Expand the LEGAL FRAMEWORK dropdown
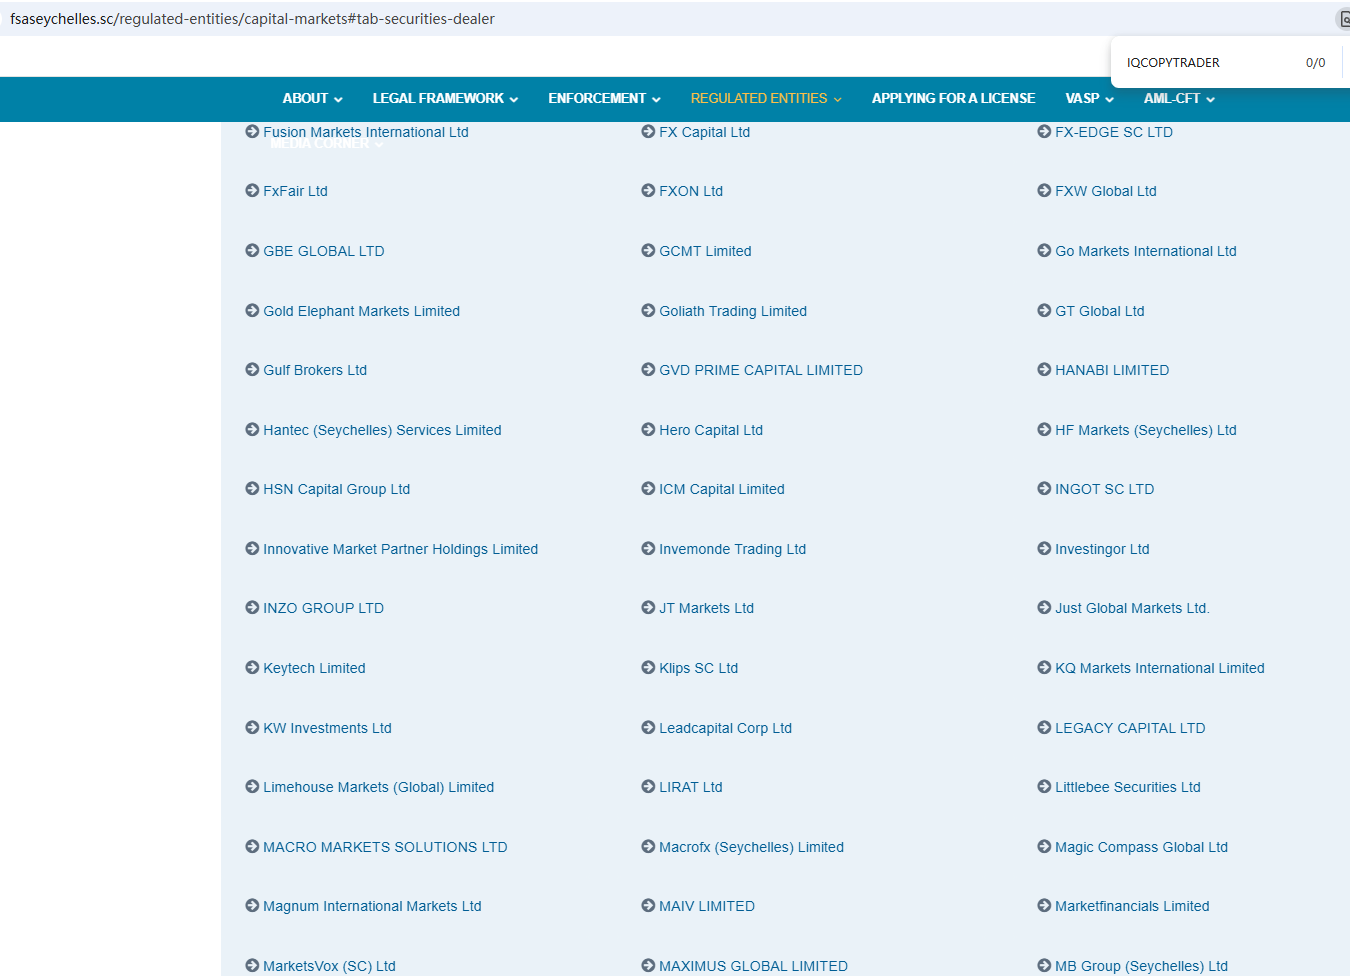Screen dimensions: 1350x976 pos(445,98)
